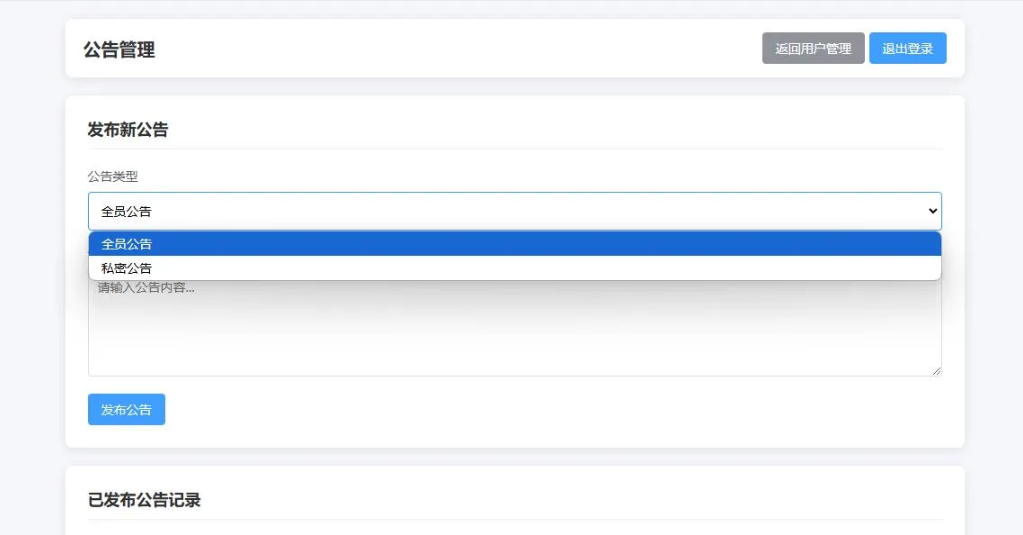Click the divider line under 已发布公告记录

coord(514,520)
